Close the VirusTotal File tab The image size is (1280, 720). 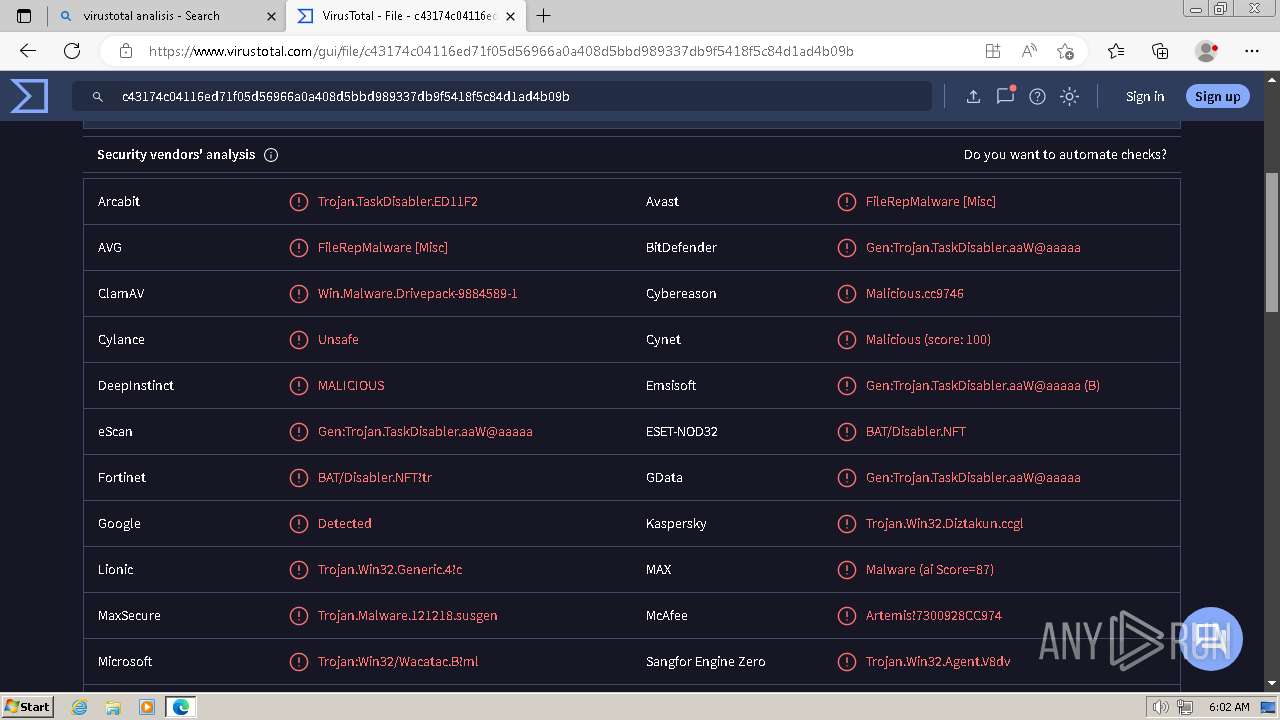pos(510,16)
